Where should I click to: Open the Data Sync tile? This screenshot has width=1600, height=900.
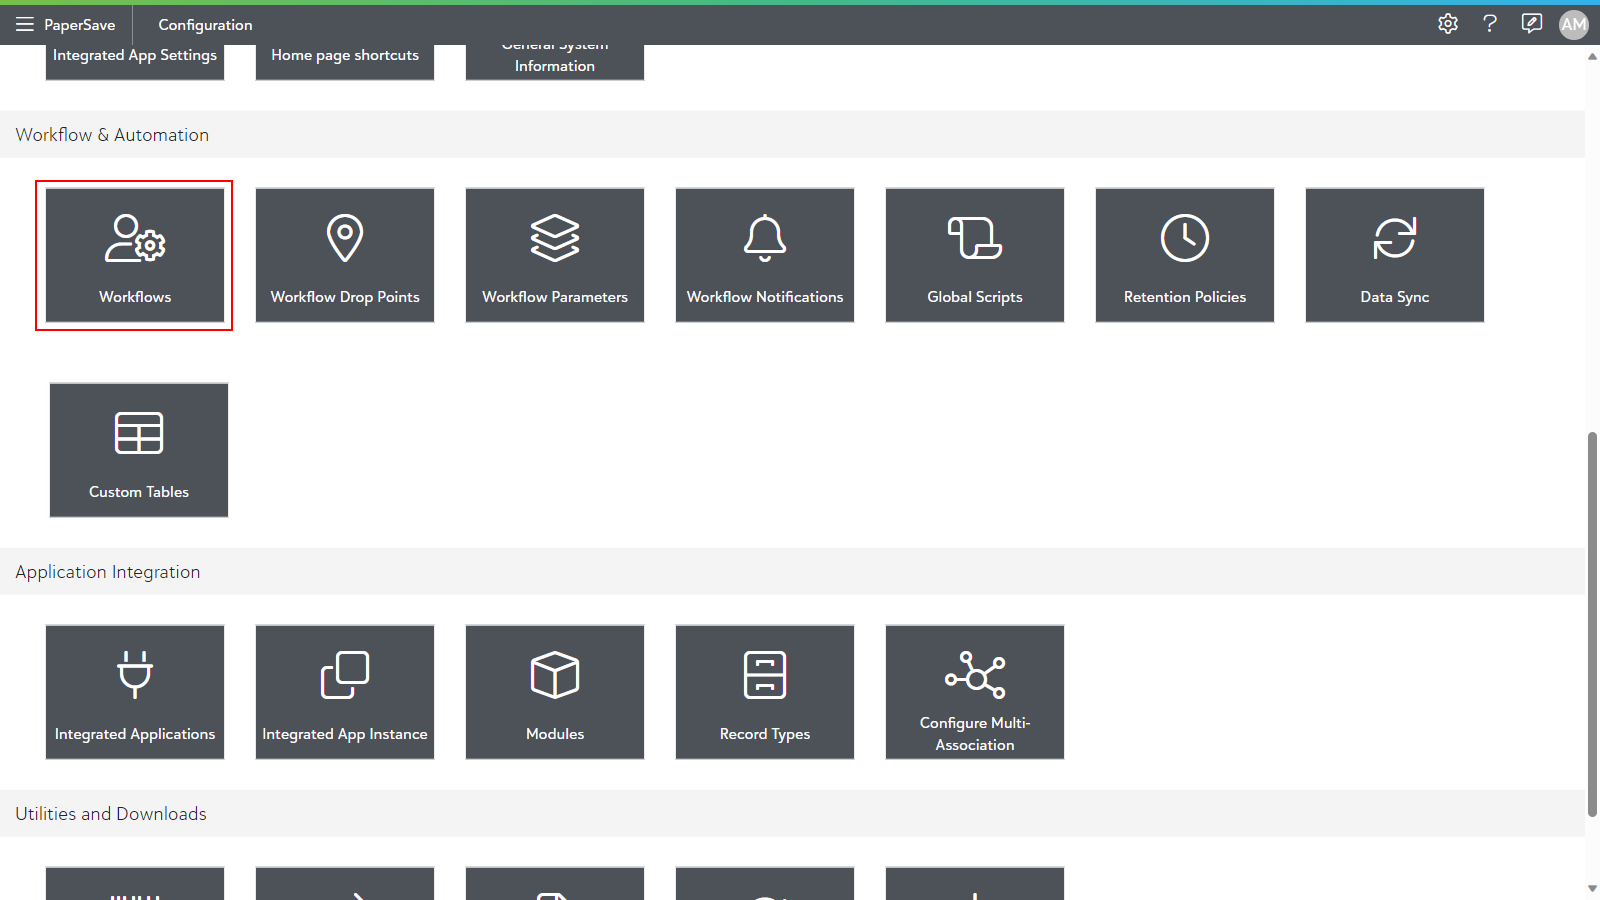point(1395,255)
